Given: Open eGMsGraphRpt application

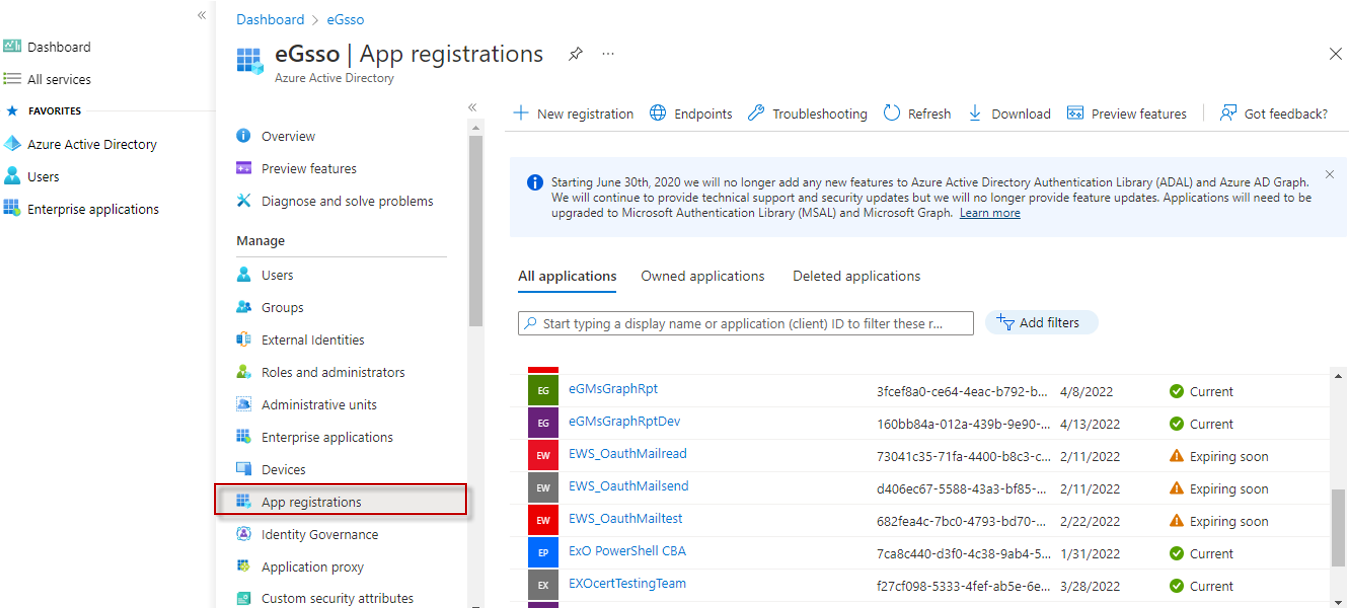Looking at the screenshot, I should (x=613, y=388).
